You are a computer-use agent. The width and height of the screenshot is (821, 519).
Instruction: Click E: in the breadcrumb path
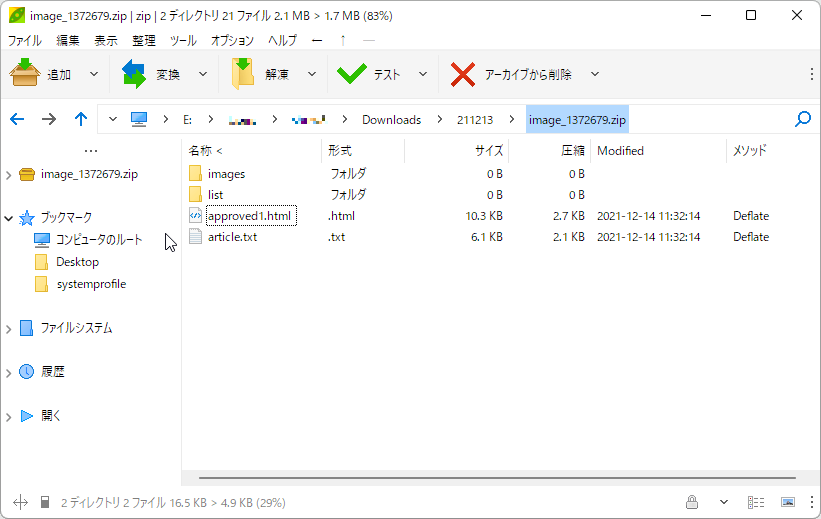pyautogui.click(x=187, y=120)
